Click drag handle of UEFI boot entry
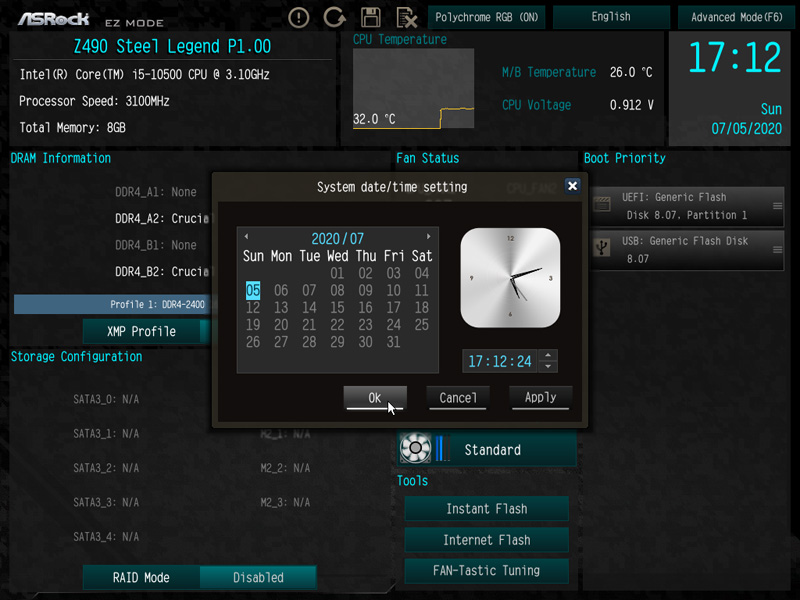This screenshot has width=800, height=600. 777,206
